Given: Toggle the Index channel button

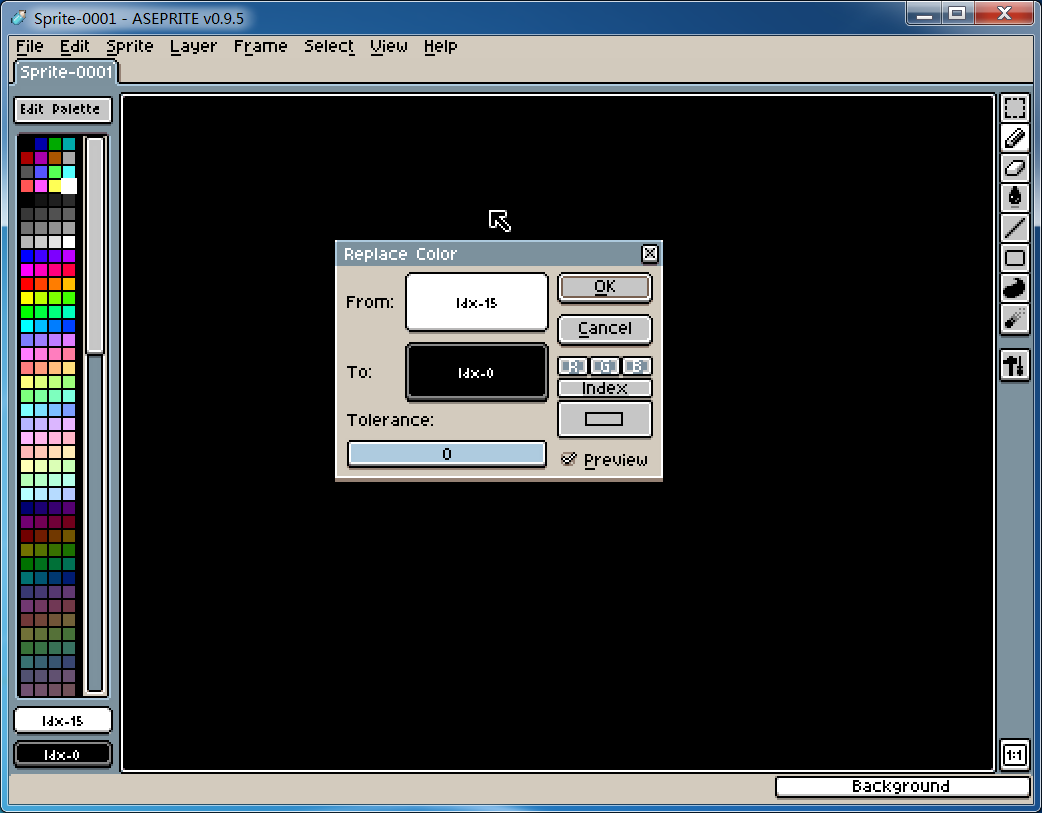Looking at the screenshot, I should point(605,388).
